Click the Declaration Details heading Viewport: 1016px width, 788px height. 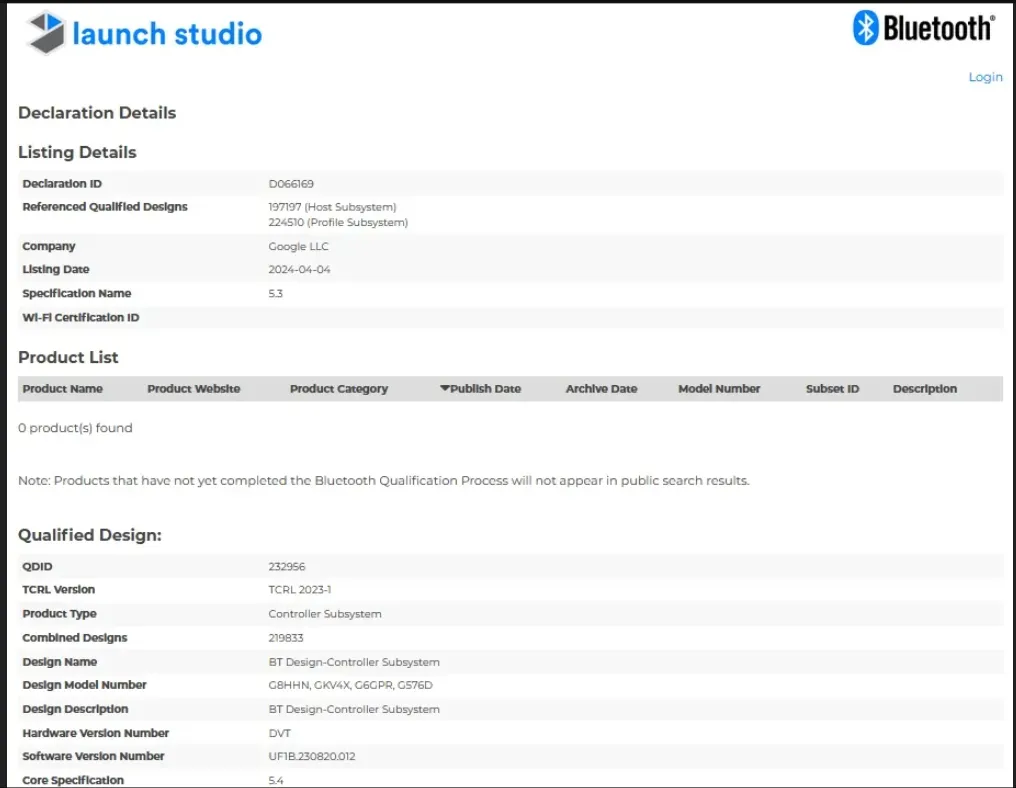tap(97, 113)
